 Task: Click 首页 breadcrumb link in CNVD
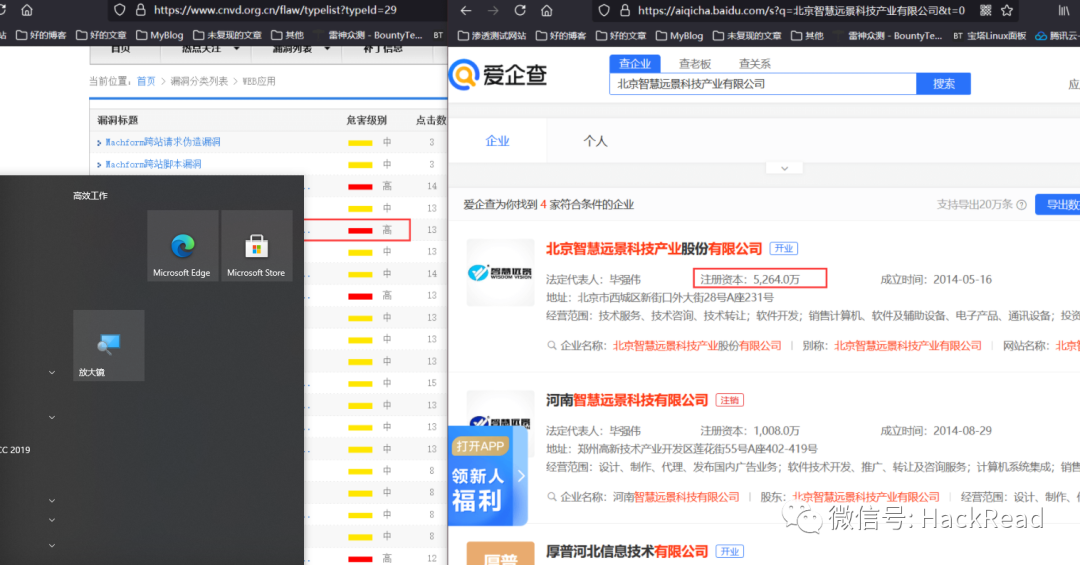coord(146,81)
